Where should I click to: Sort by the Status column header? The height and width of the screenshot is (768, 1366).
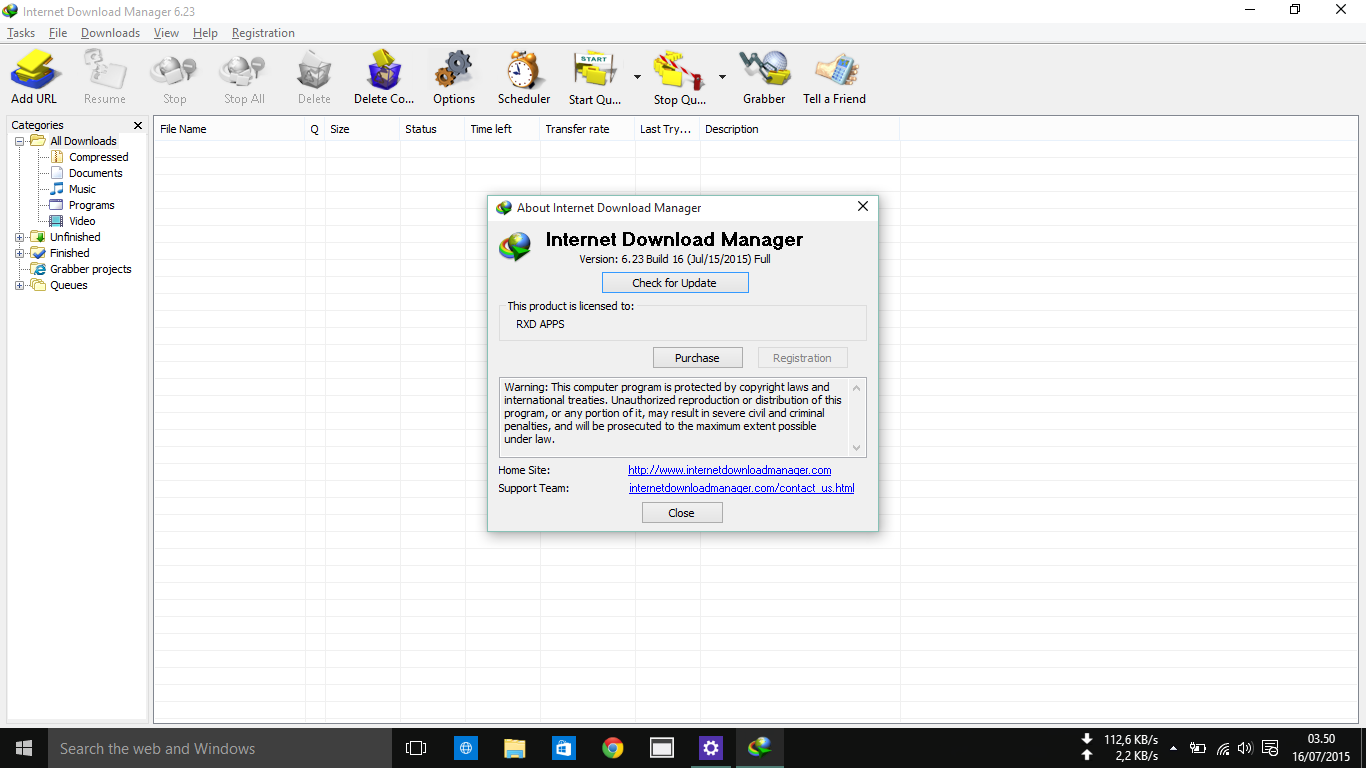[433, 129]
